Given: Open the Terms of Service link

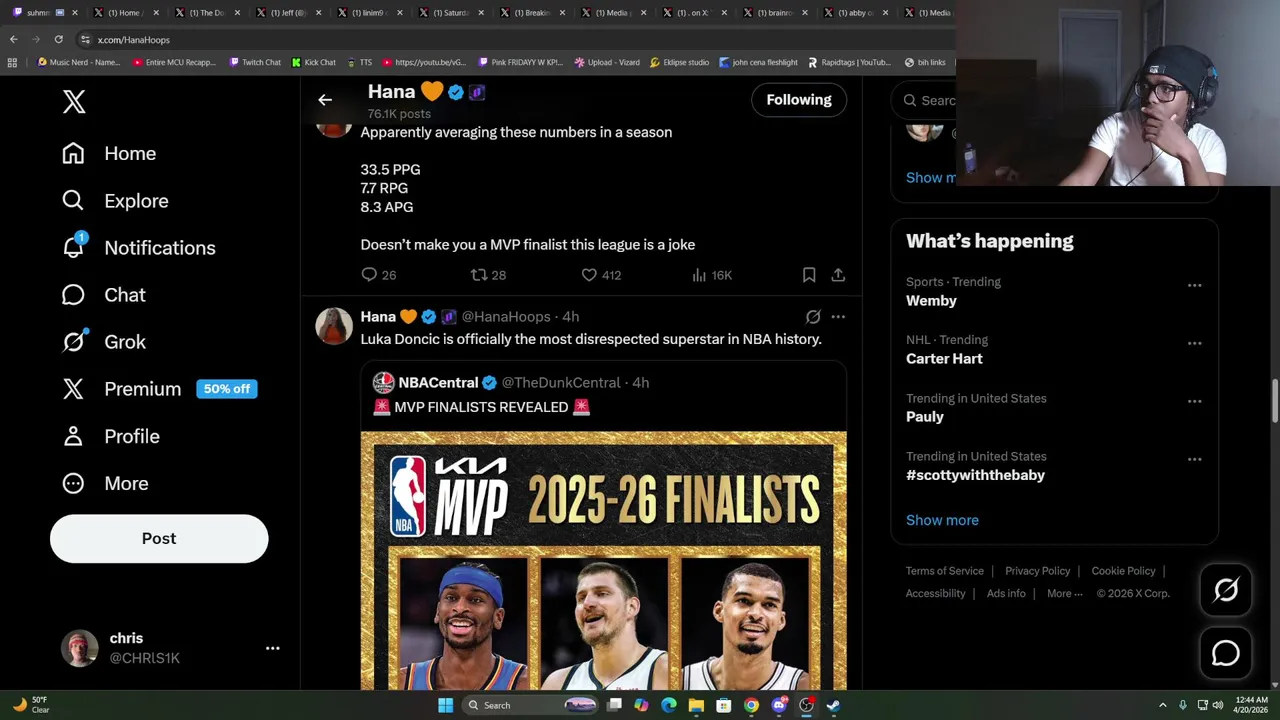Looking at the screenshot, I should pyautogui.click(x=945, y=571).
